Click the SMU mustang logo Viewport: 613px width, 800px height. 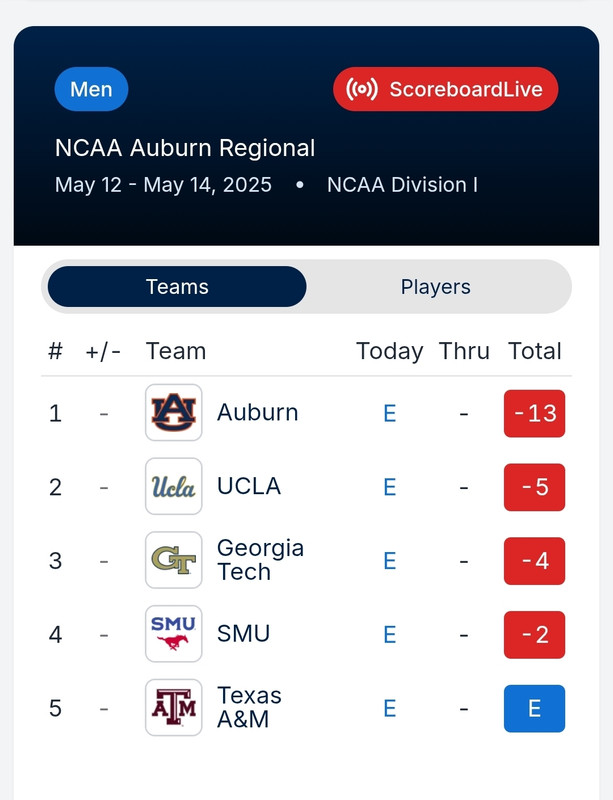(x=173, y=634)
